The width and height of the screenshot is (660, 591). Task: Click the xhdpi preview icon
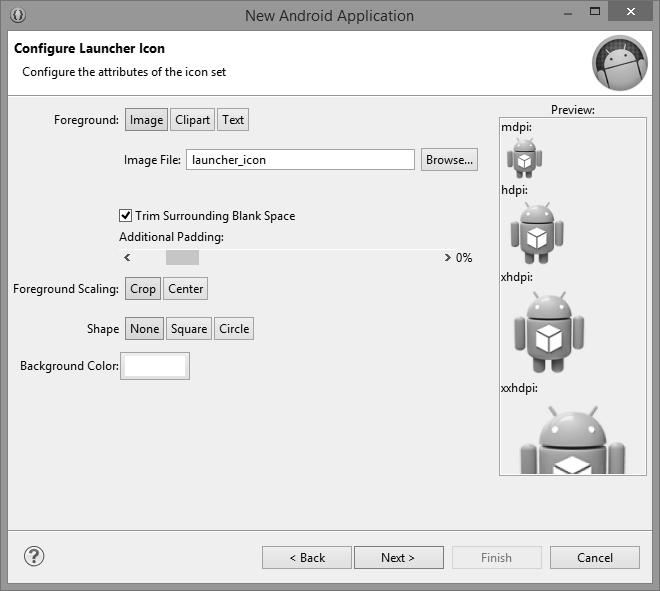click(x=549, y=332)
